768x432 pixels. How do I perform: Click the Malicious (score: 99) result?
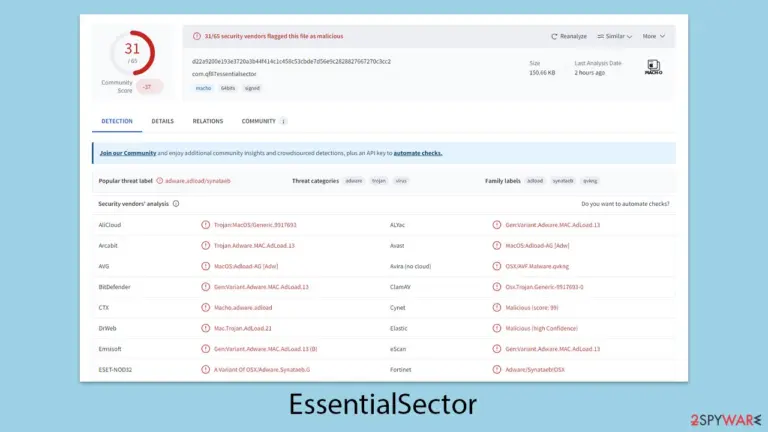point(532,308)
